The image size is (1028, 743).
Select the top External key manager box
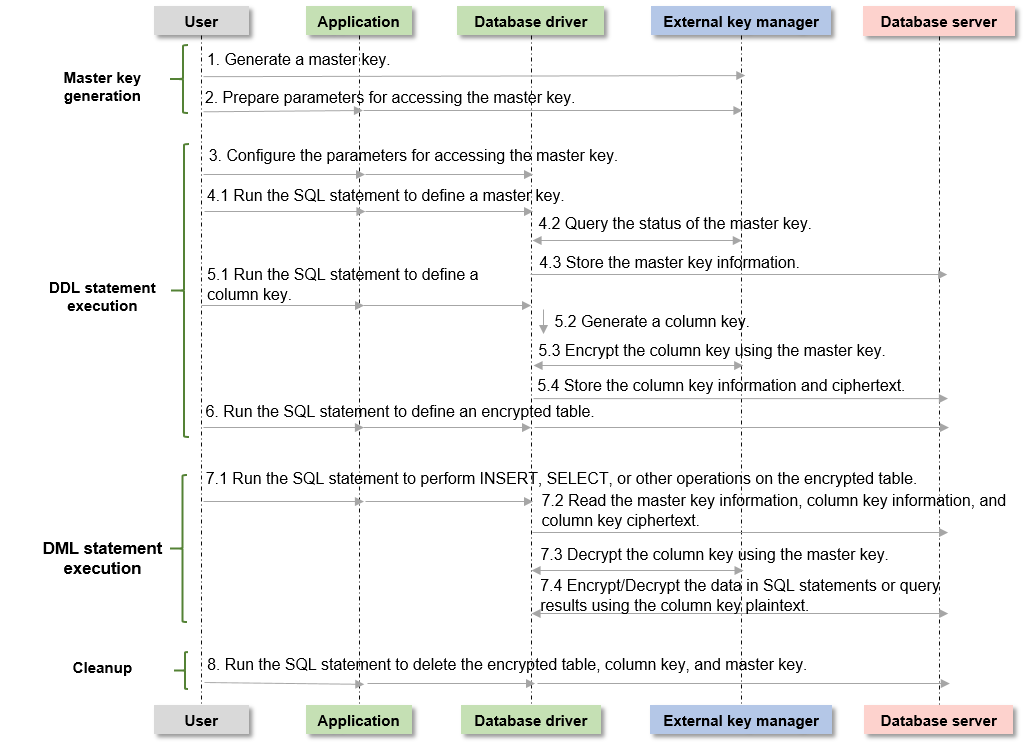tap(741, 21)
